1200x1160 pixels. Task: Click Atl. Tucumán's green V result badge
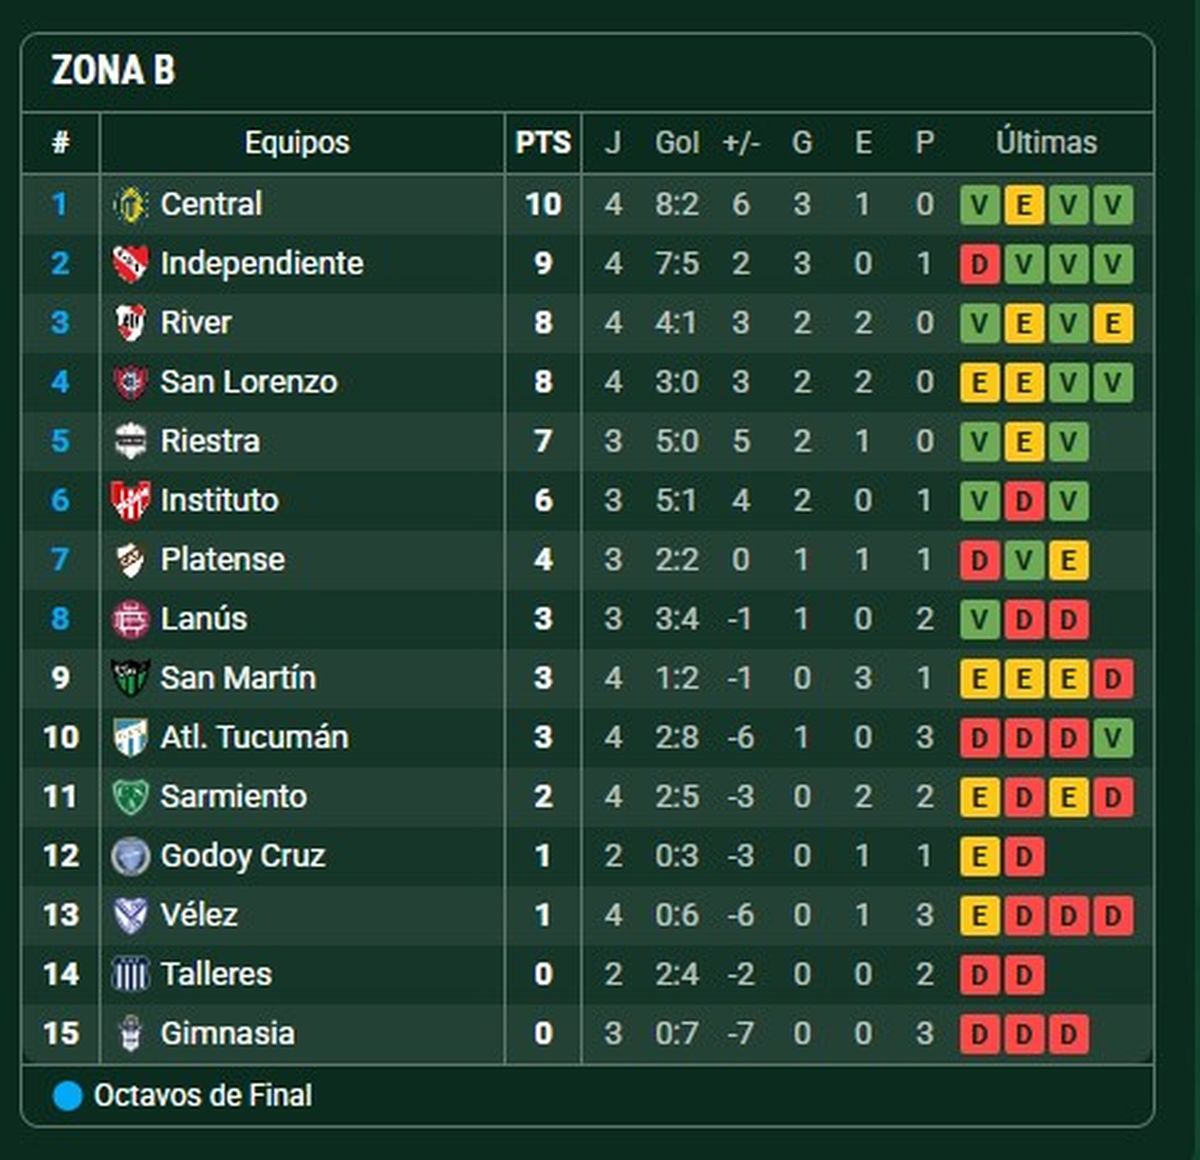coord(1112,739)
